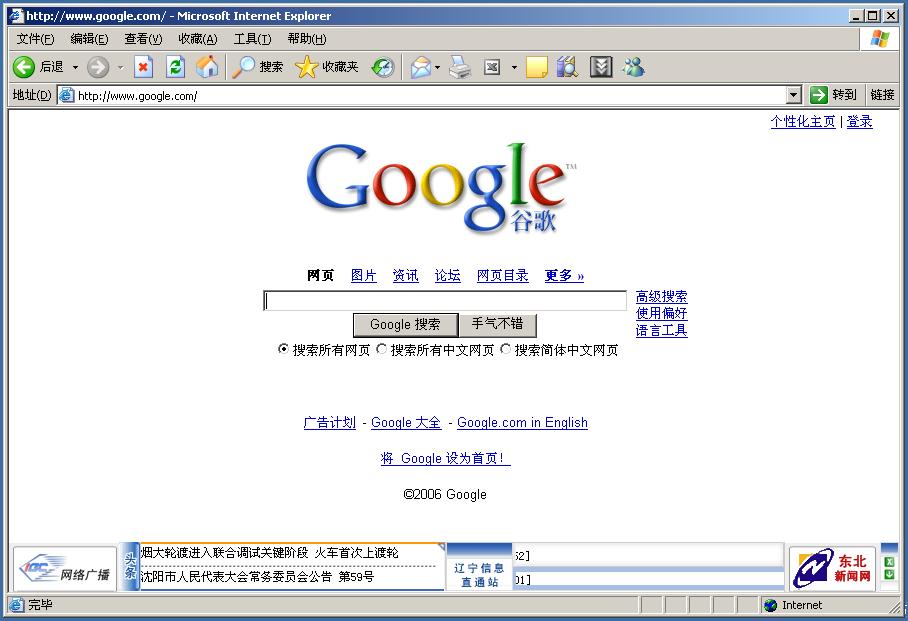This screenshot has height=621, width=908.
Task: Click the green Back arrow button
Action: click(x=24, y=67)
